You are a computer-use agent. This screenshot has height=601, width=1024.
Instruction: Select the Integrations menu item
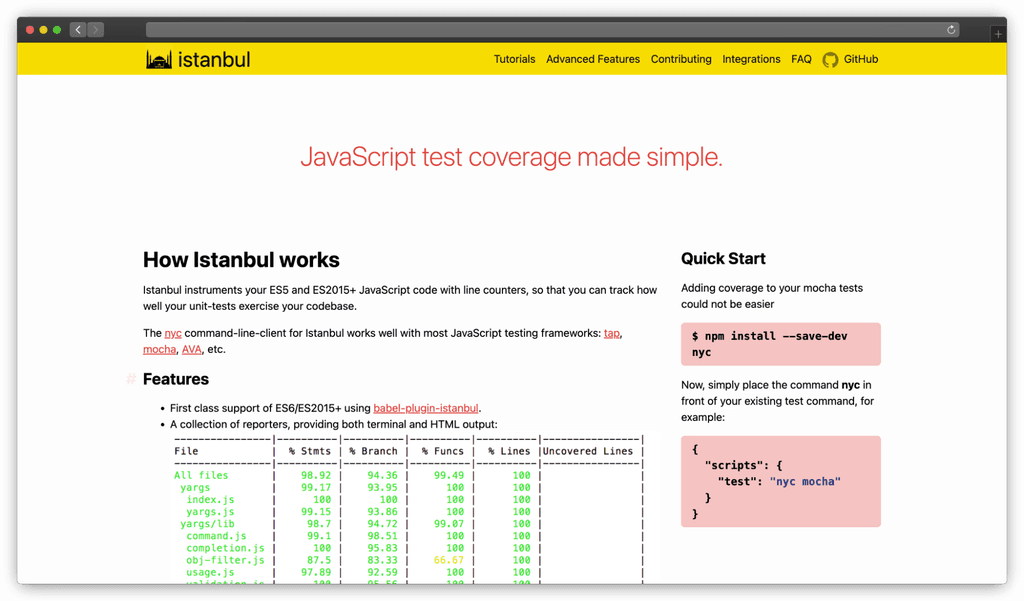tap(751, 59)
